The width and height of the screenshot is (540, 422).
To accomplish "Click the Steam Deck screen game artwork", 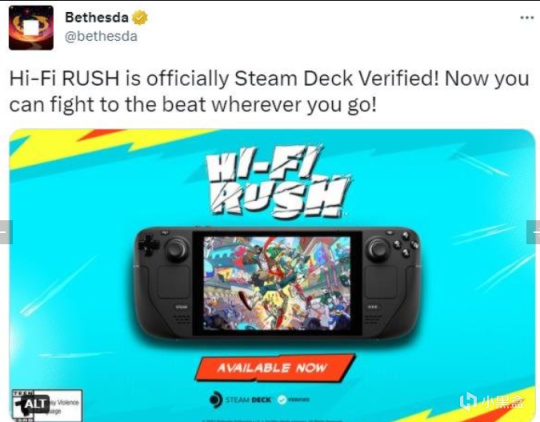I will [x=277, y=283].
